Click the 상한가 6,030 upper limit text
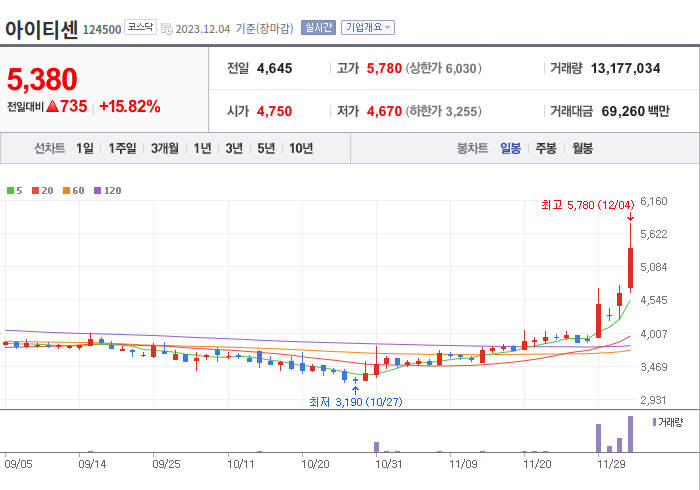The width and height of the screenshot is (700, 490). [x=444, y=68]
